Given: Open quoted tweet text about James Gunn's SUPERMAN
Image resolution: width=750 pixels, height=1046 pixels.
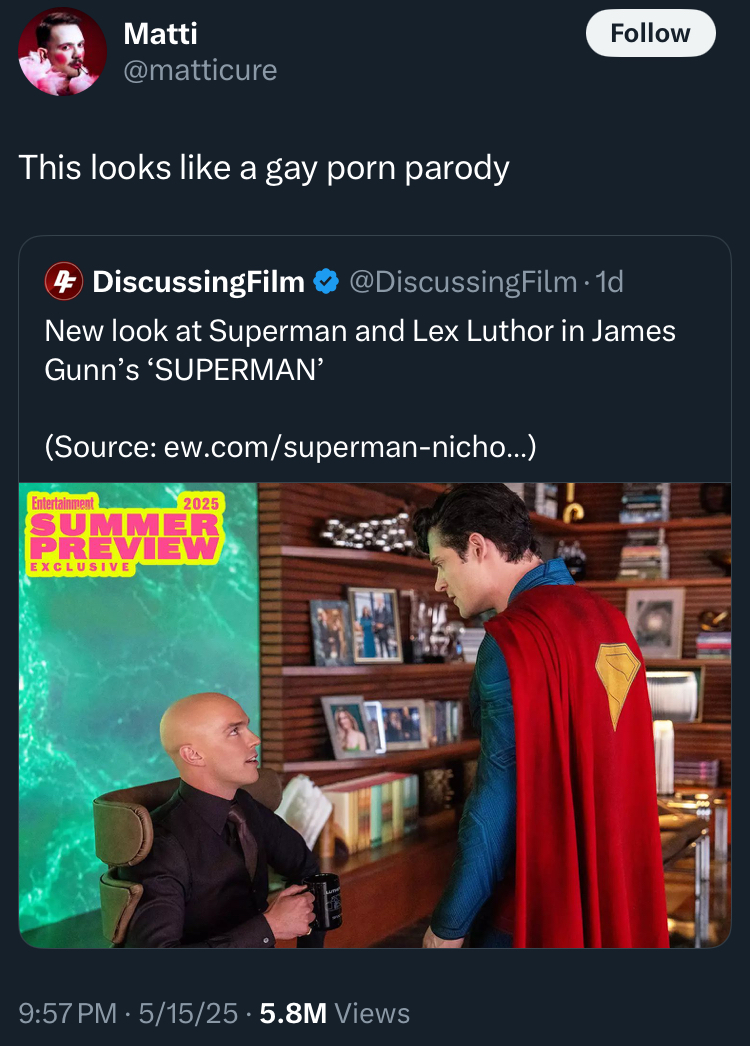Looking at the screenshot, I should coord(360,350).
